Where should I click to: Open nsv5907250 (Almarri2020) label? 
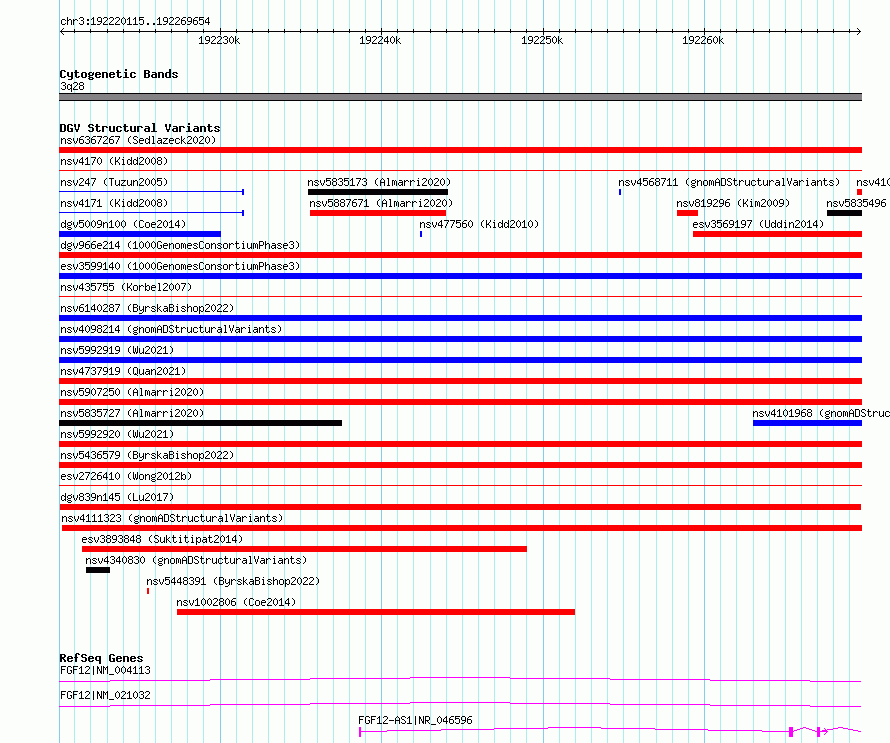click(132, 392)
